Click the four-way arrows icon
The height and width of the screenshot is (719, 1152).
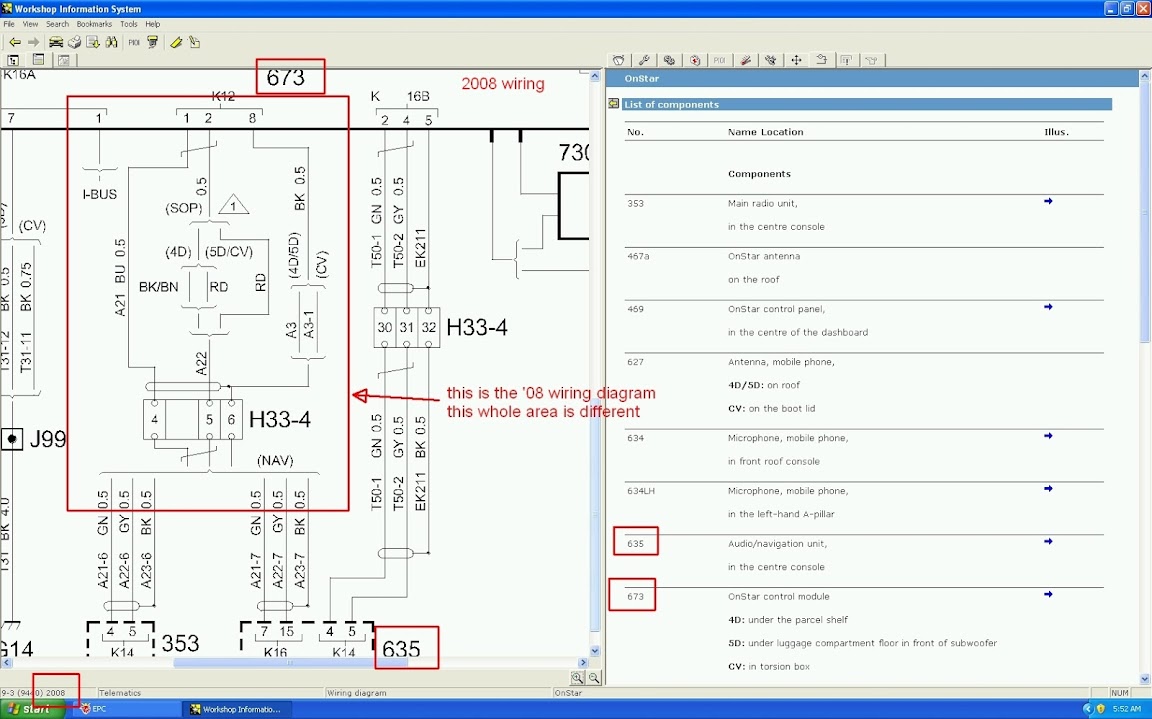point(796,60)
